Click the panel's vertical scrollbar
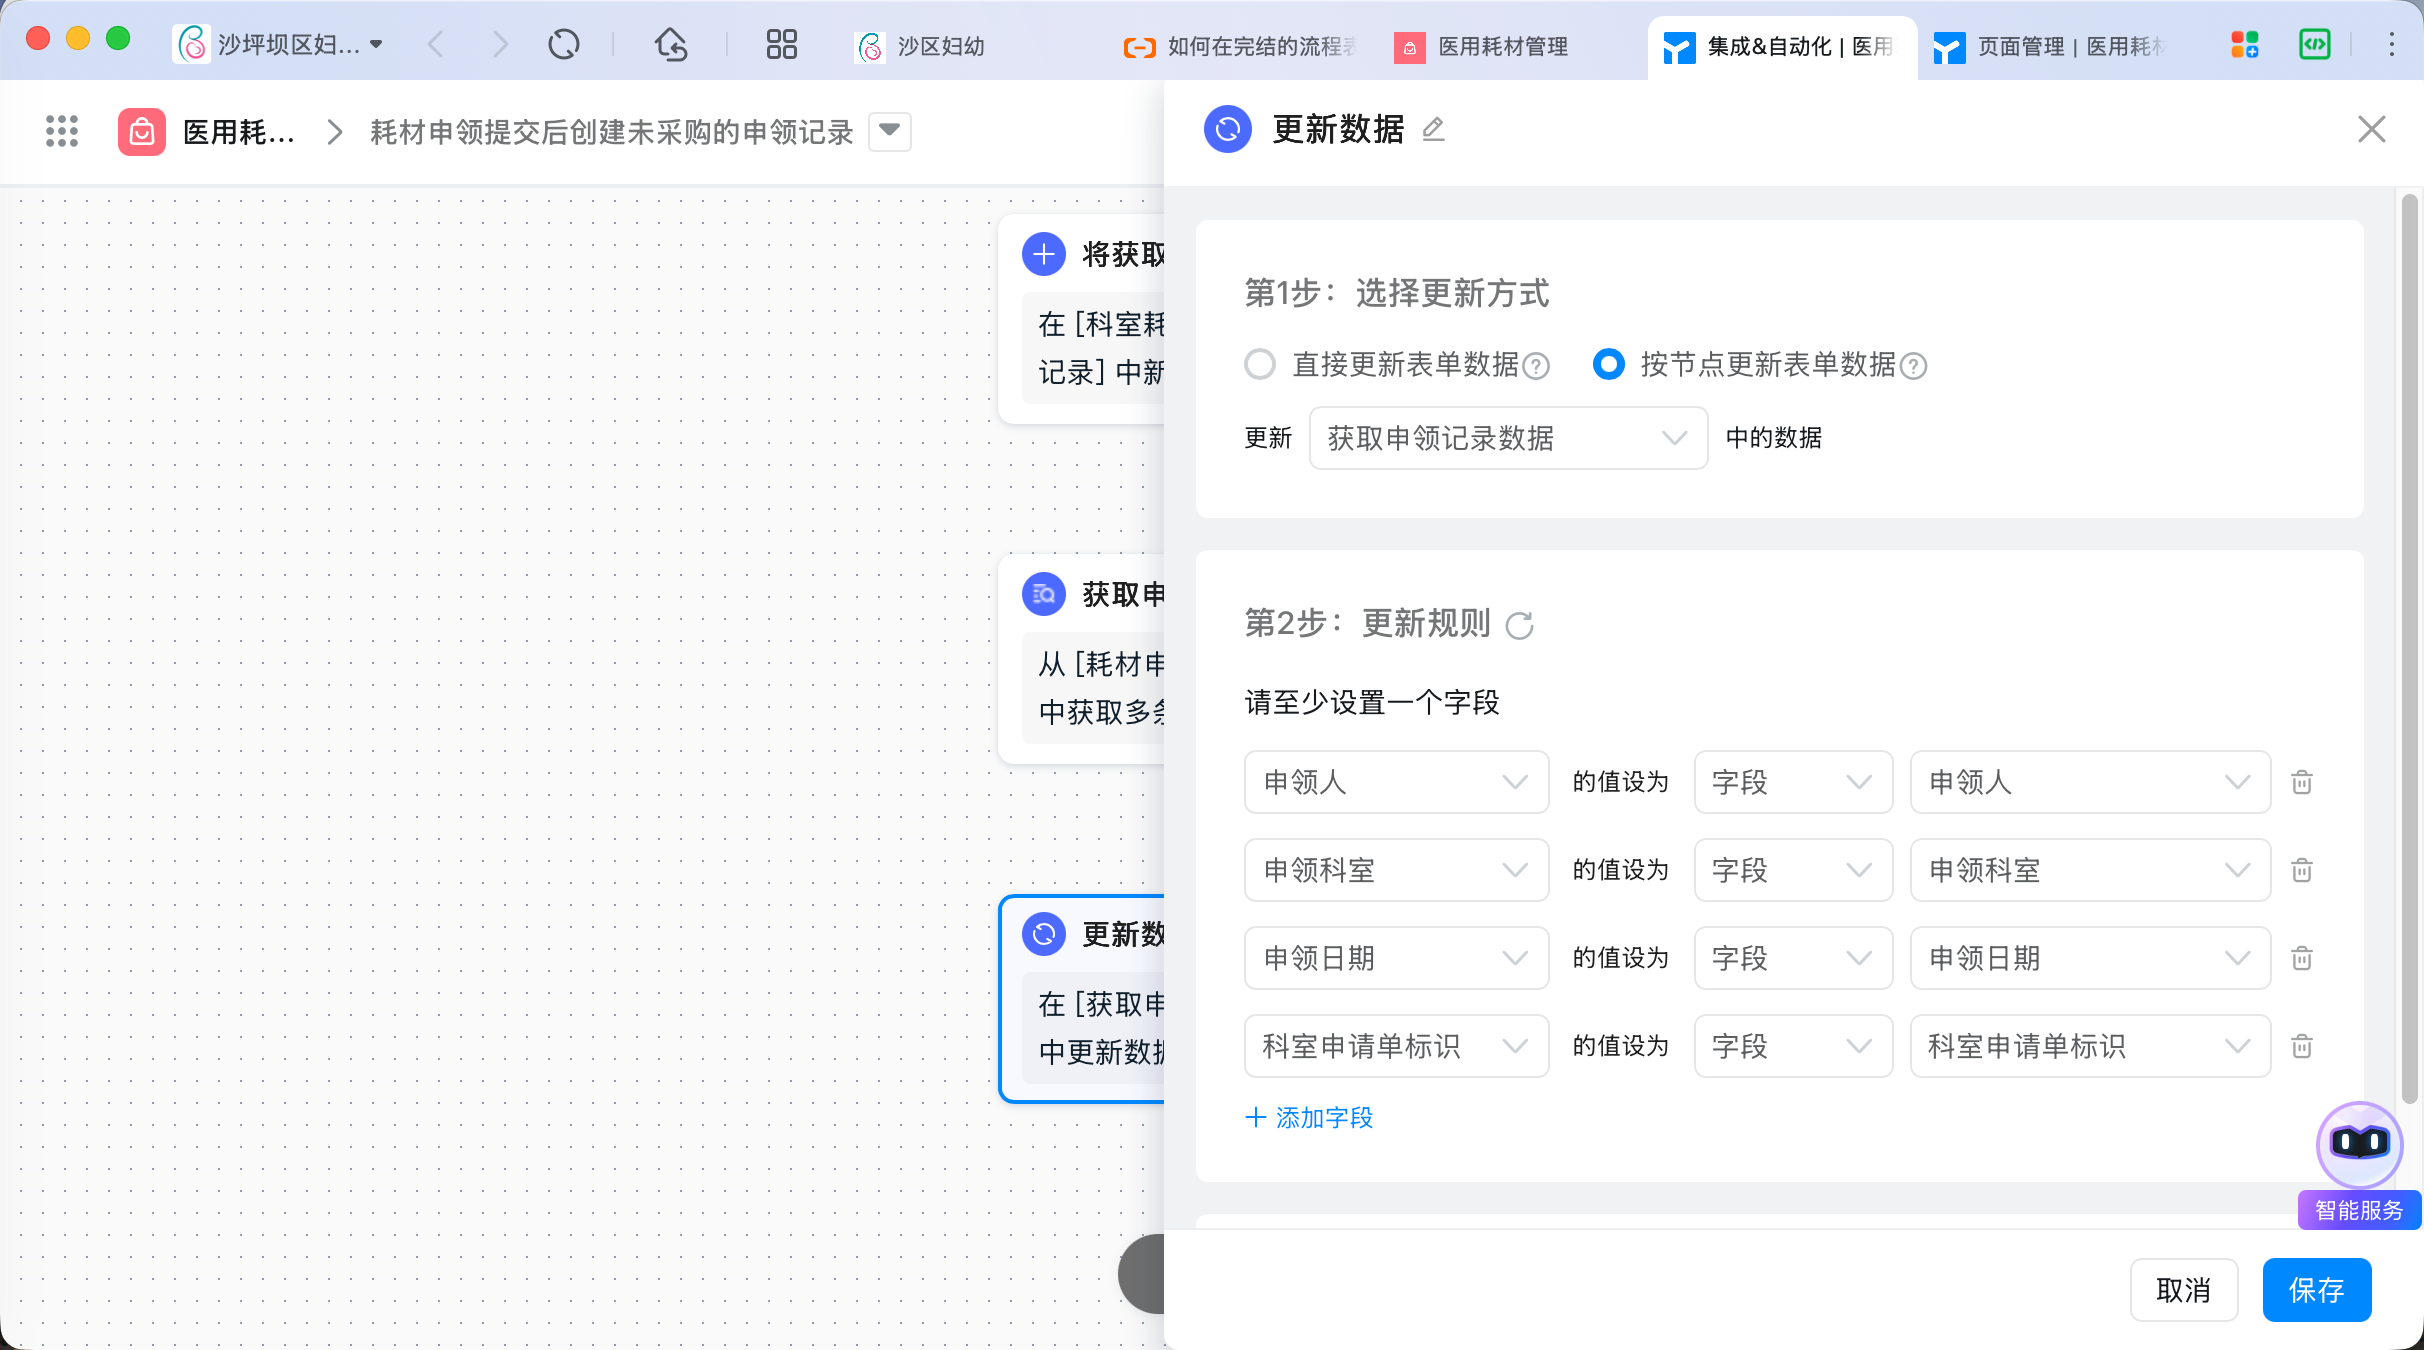The height and width of the screenshot is (1350, 2424). 2409,650
